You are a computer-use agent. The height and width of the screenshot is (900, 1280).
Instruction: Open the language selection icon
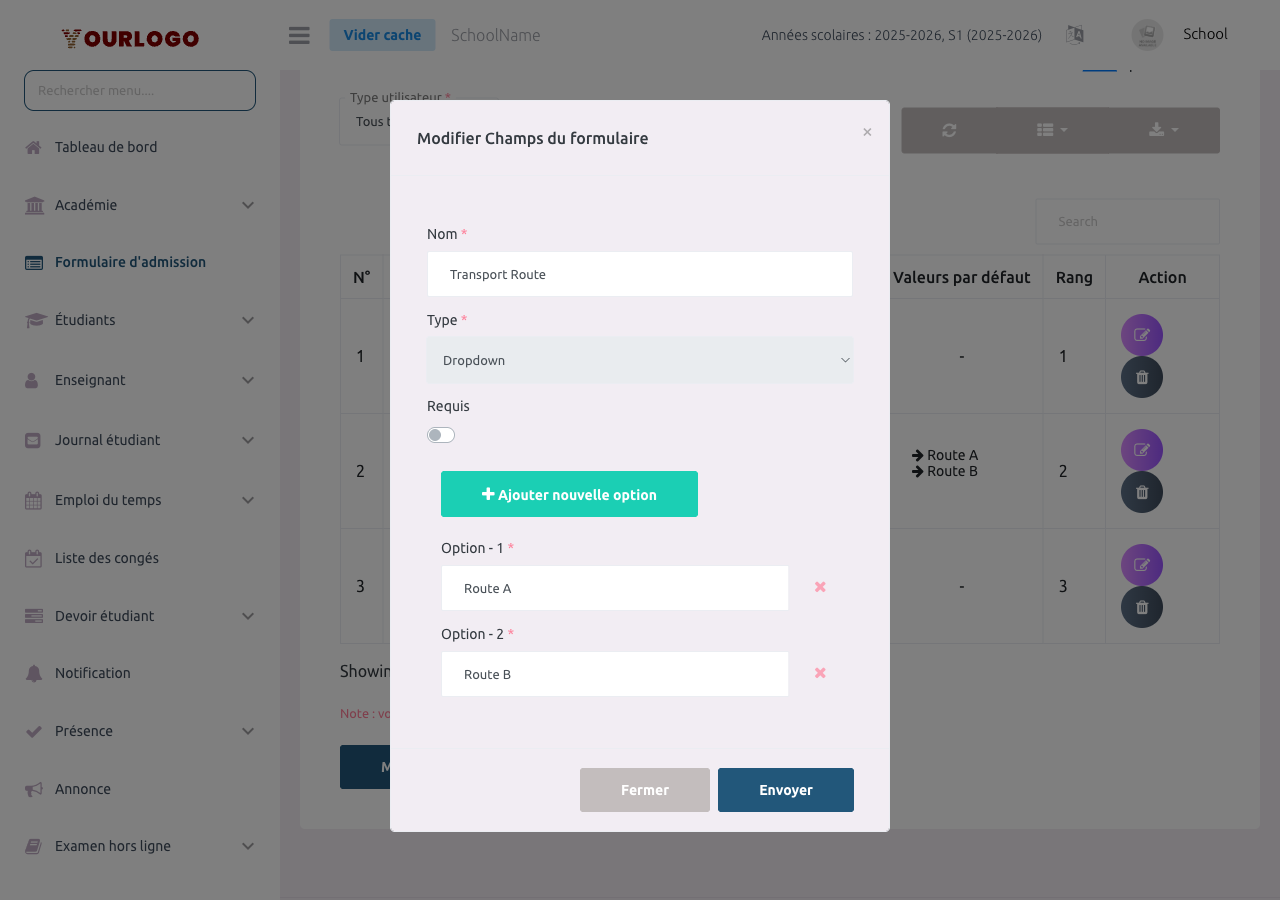pos(1074,34)
